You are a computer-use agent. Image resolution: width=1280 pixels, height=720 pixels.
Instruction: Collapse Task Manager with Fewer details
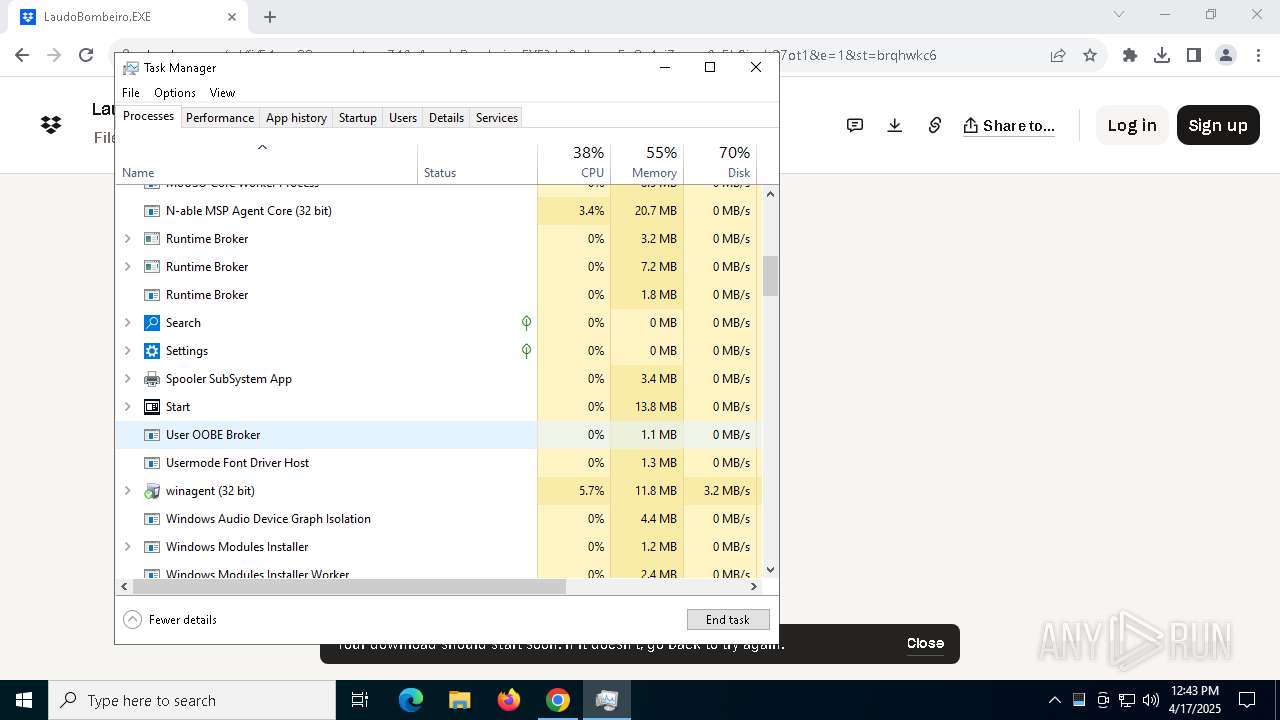170,620
